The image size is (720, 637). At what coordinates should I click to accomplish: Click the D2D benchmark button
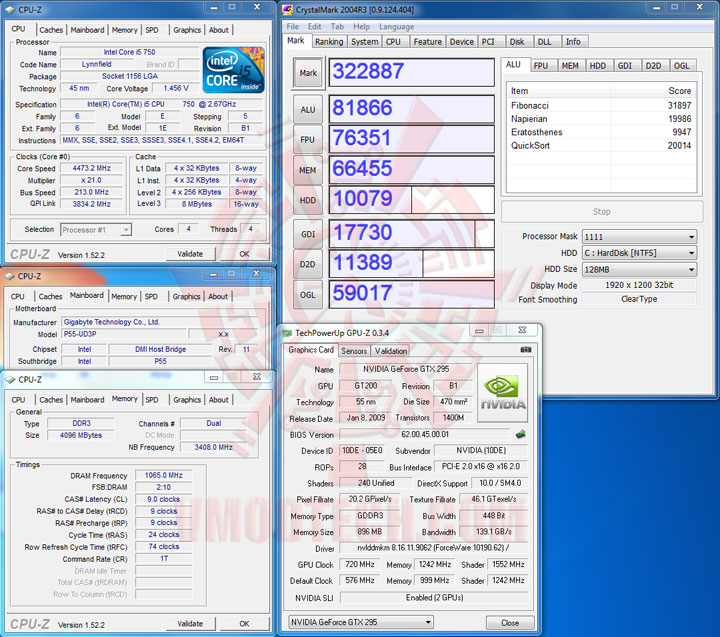tap(308, 264)
